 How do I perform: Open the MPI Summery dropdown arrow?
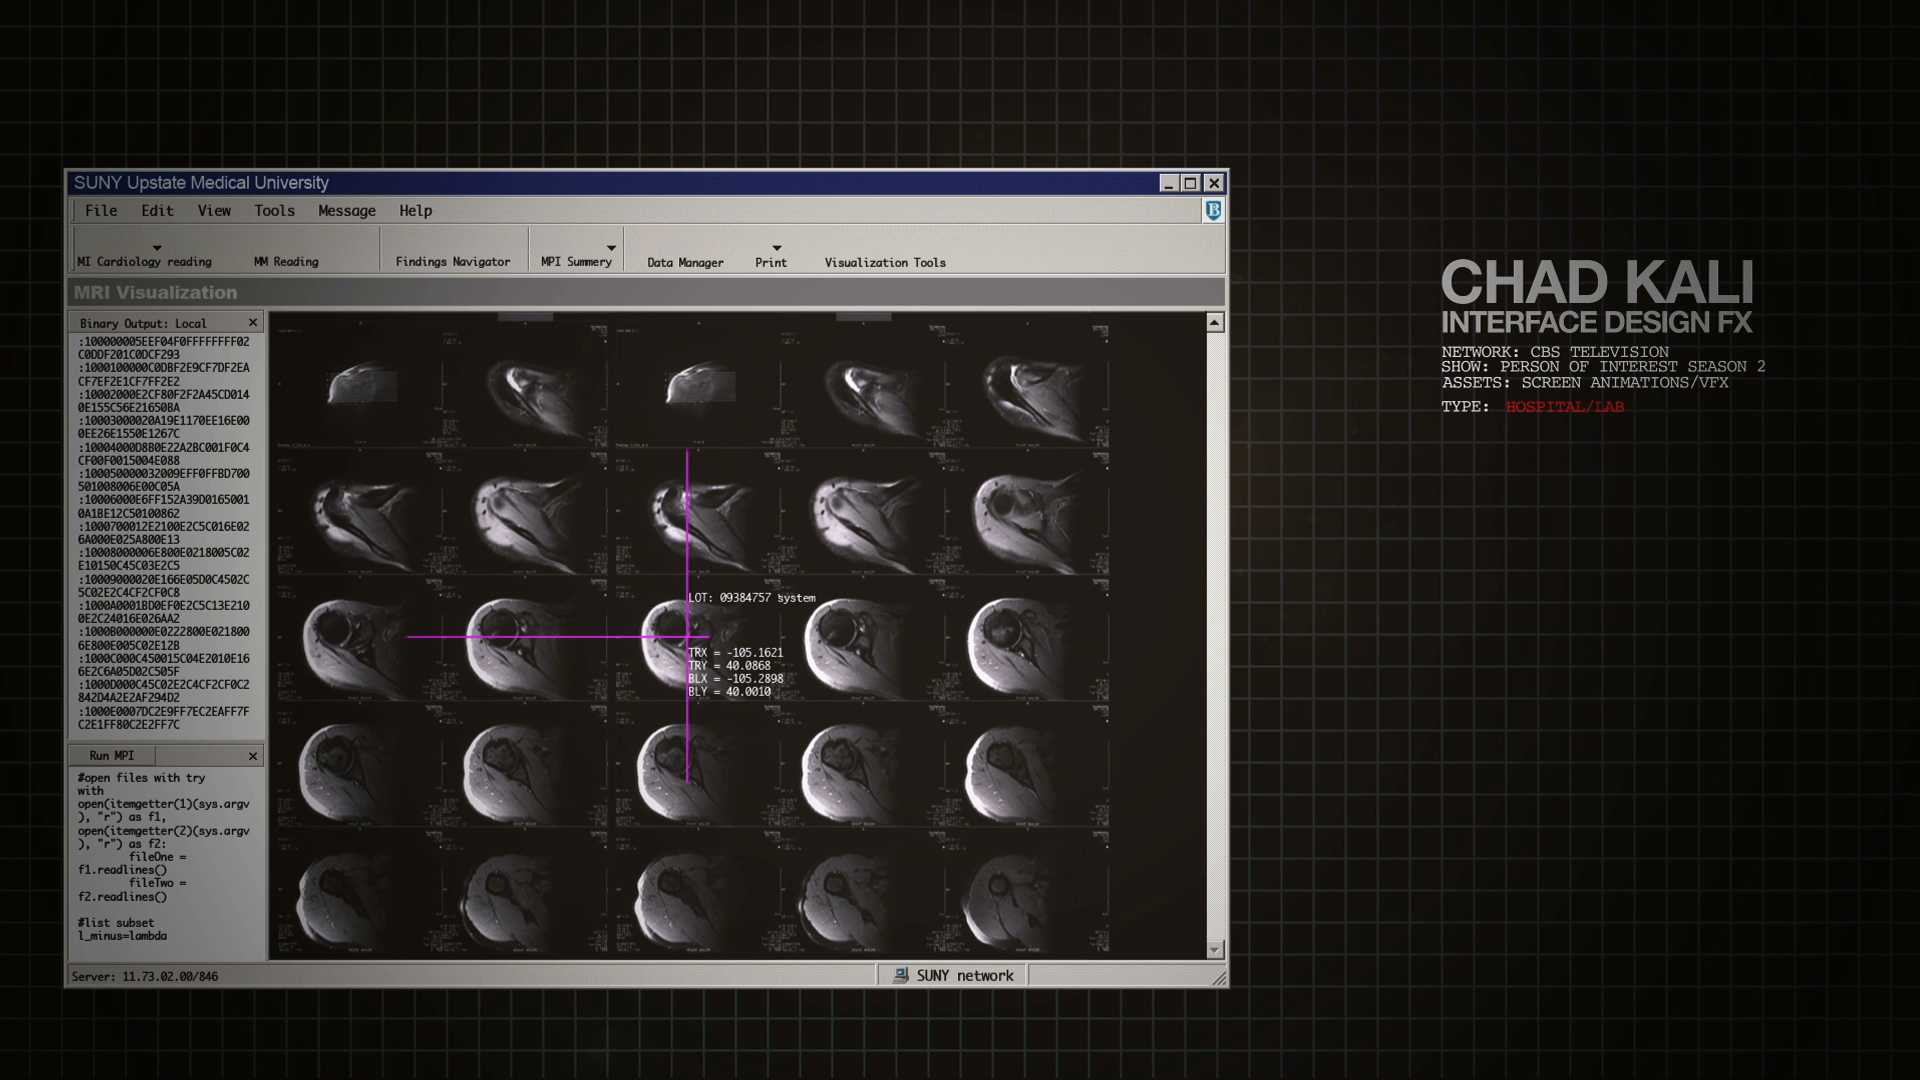coord(611,247)
